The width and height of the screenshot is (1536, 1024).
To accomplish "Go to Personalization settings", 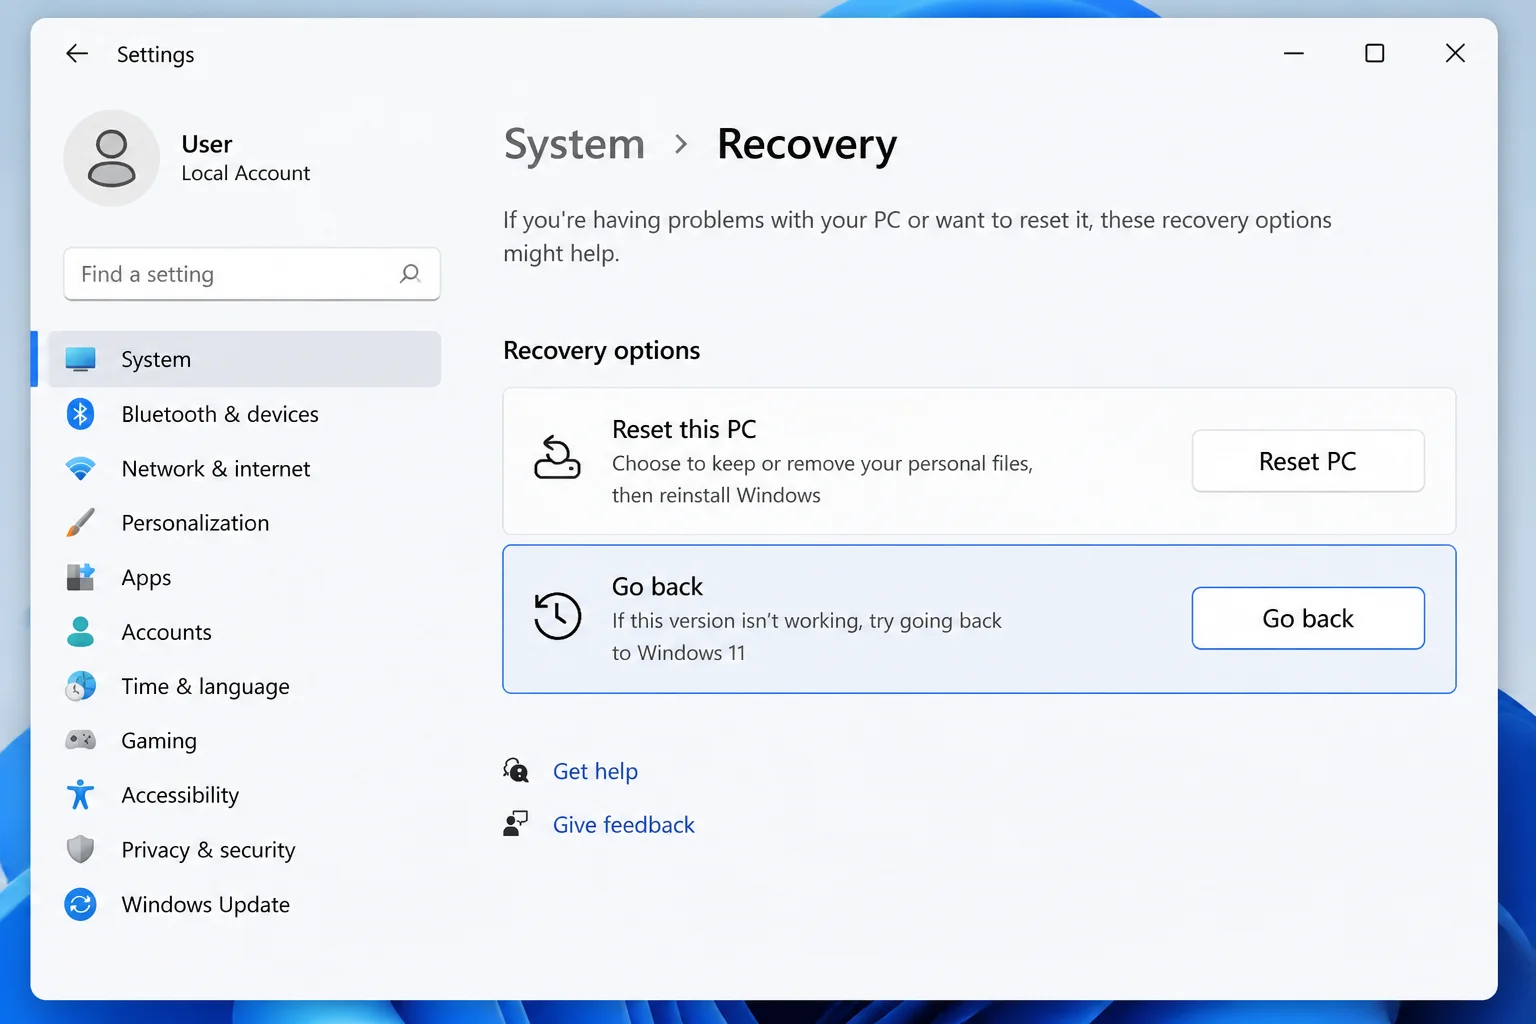I will click(x=244, y=523).
